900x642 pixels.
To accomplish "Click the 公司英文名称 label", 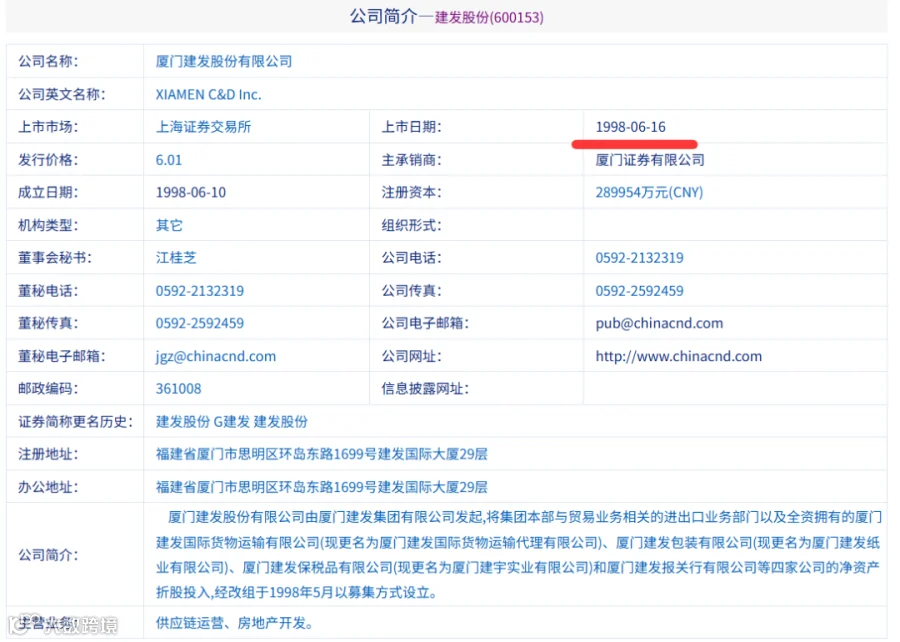I will pos(61,95).
